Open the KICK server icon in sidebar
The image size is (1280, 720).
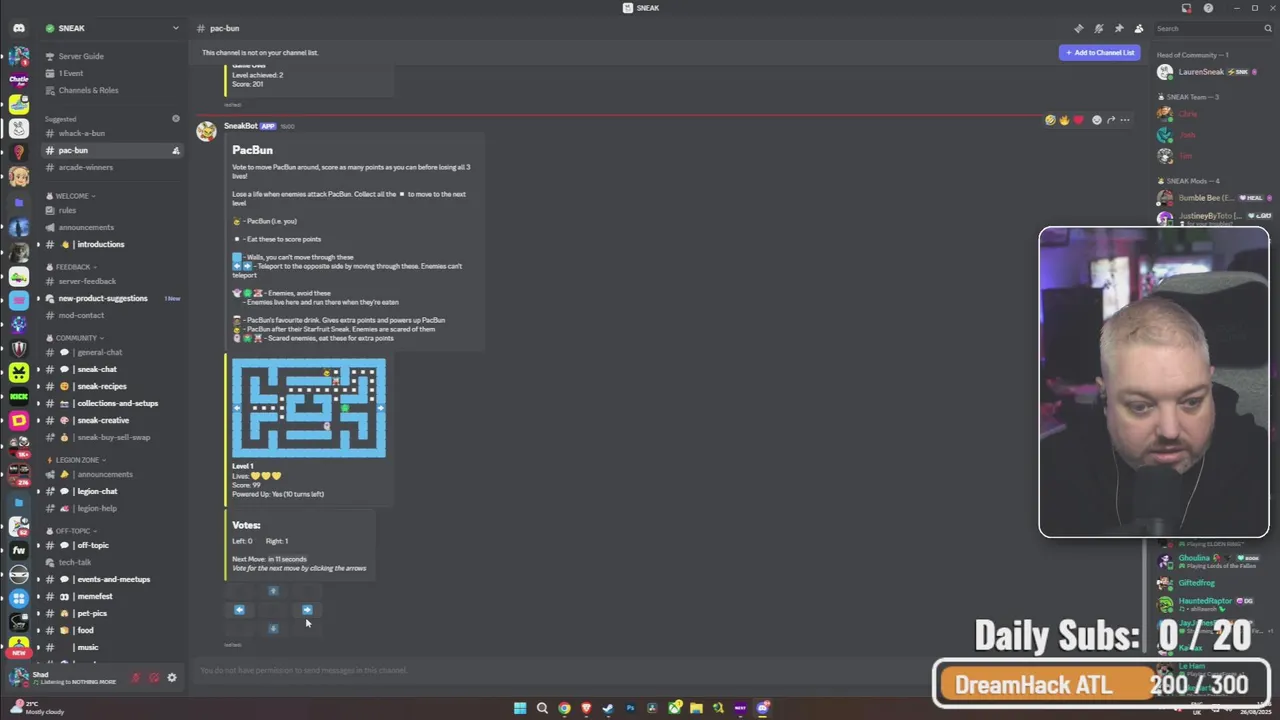pos(18,396)
